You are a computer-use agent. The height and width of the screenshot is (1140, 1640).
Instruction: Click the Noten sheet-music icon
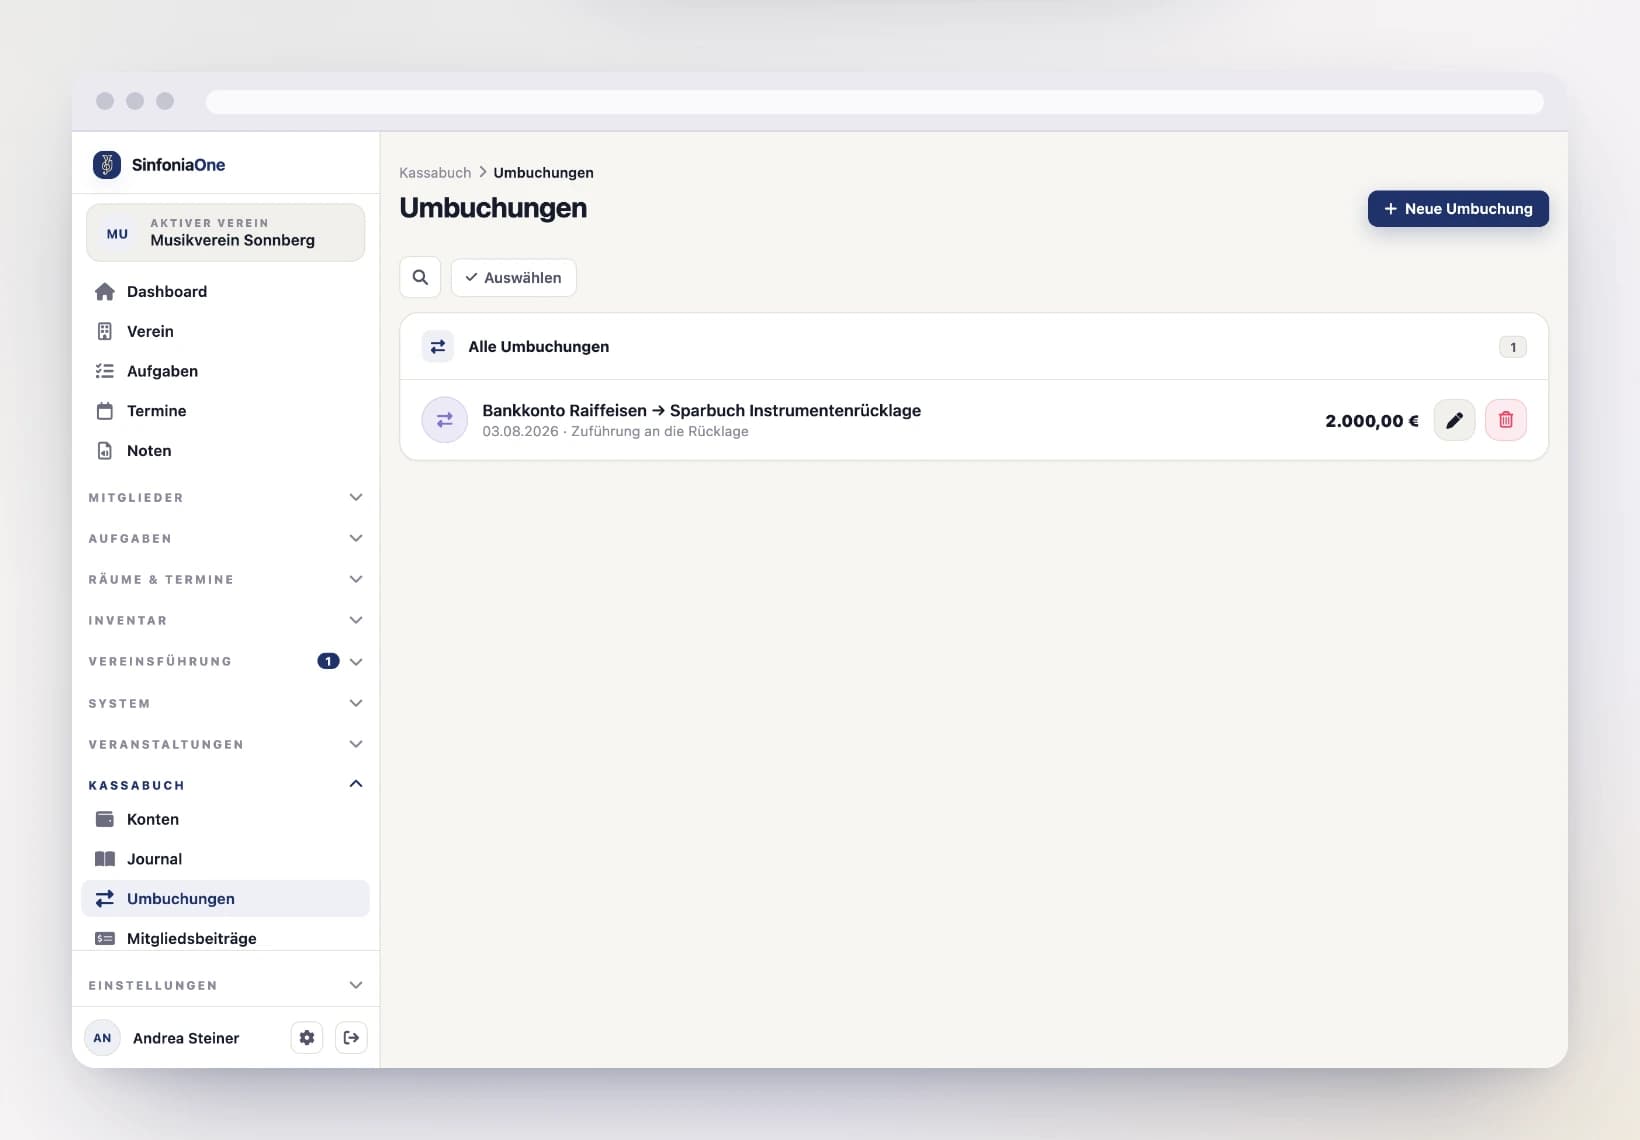(105, 451)
